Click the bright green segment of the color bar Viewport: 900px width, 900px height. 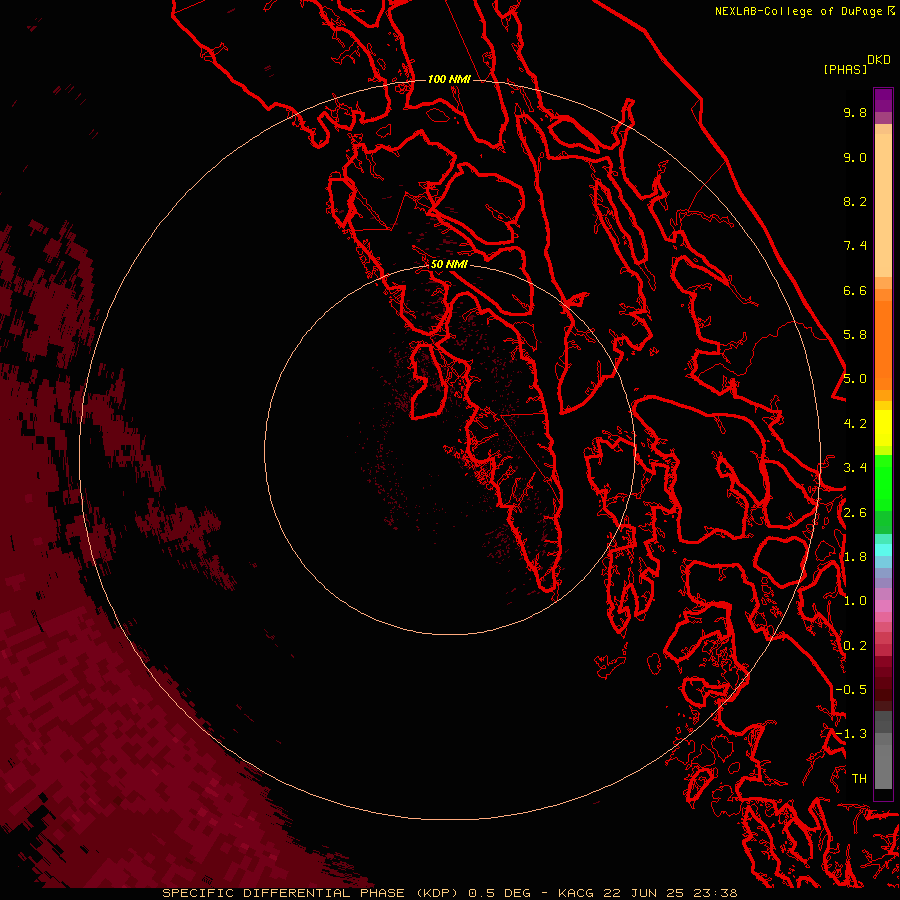[x=883, y=485]
